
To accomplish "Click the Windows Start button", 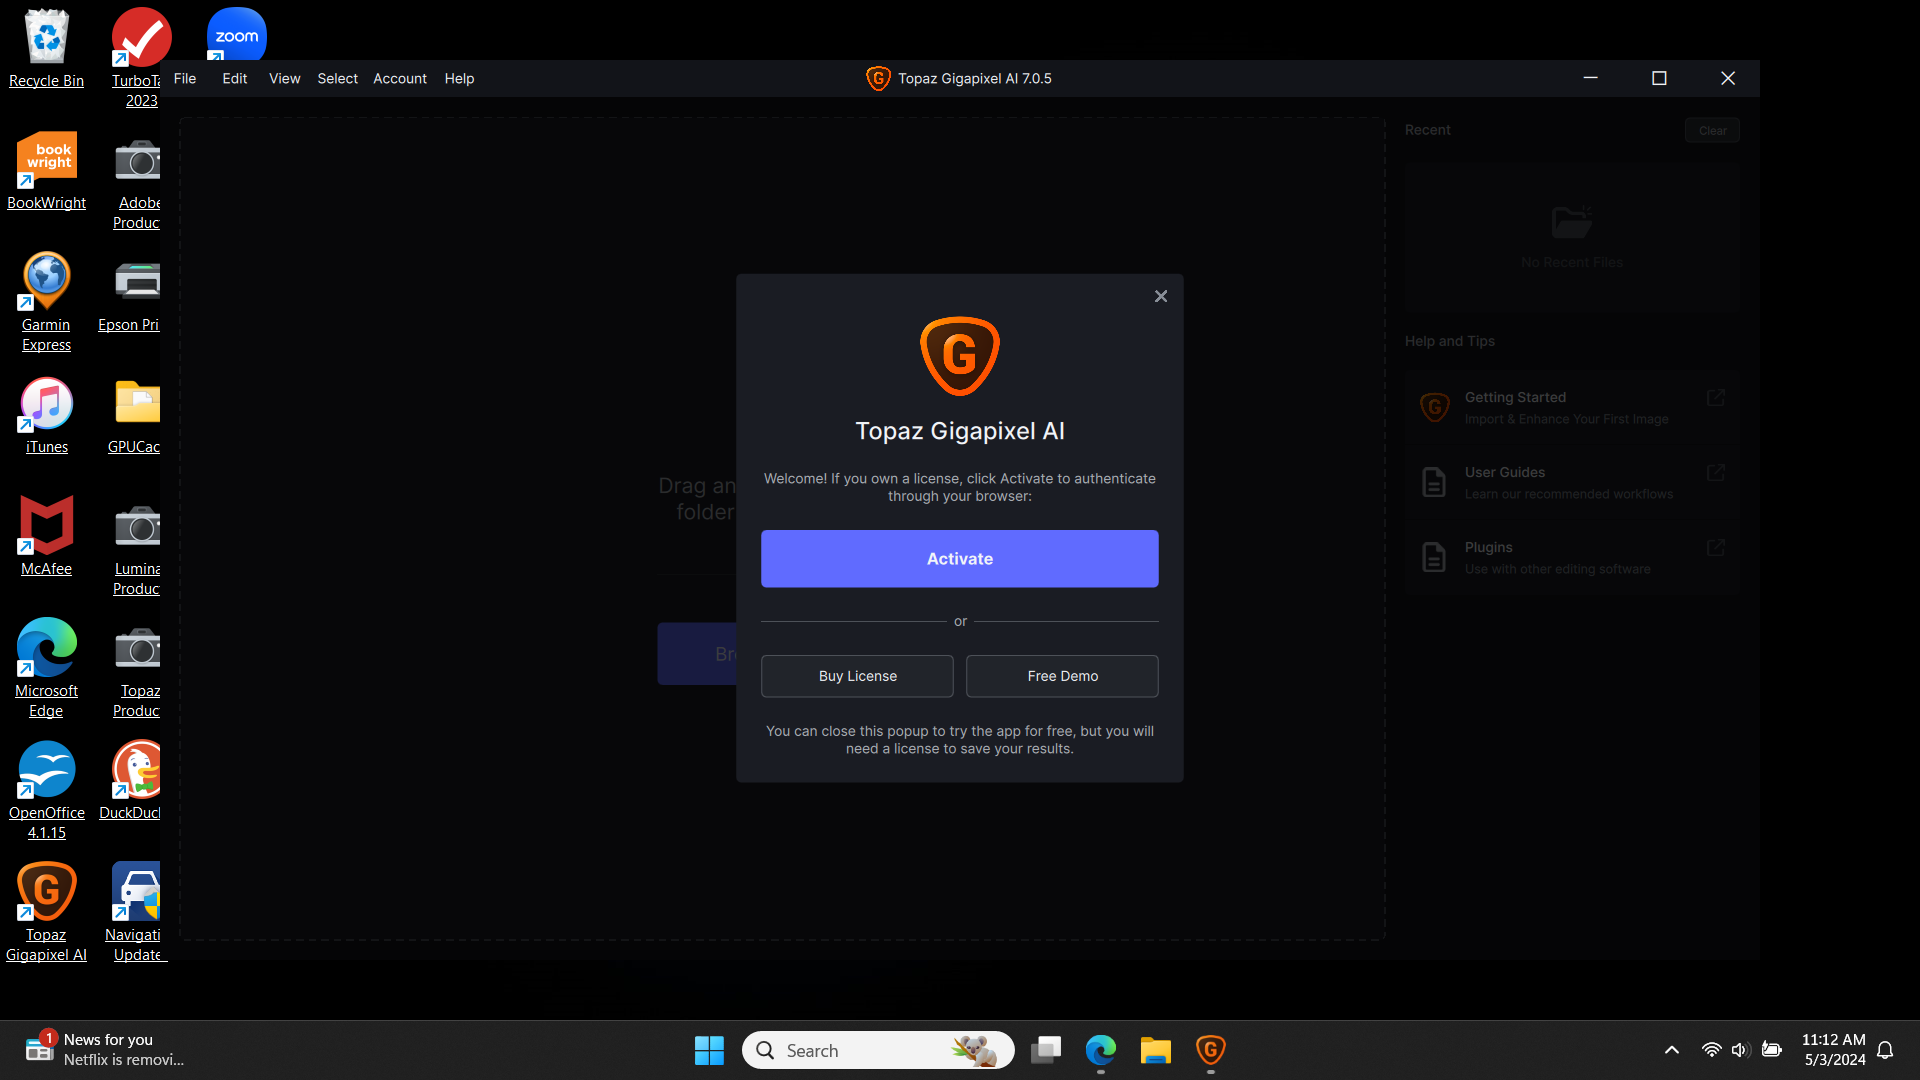I will [x=709, y=1050].
